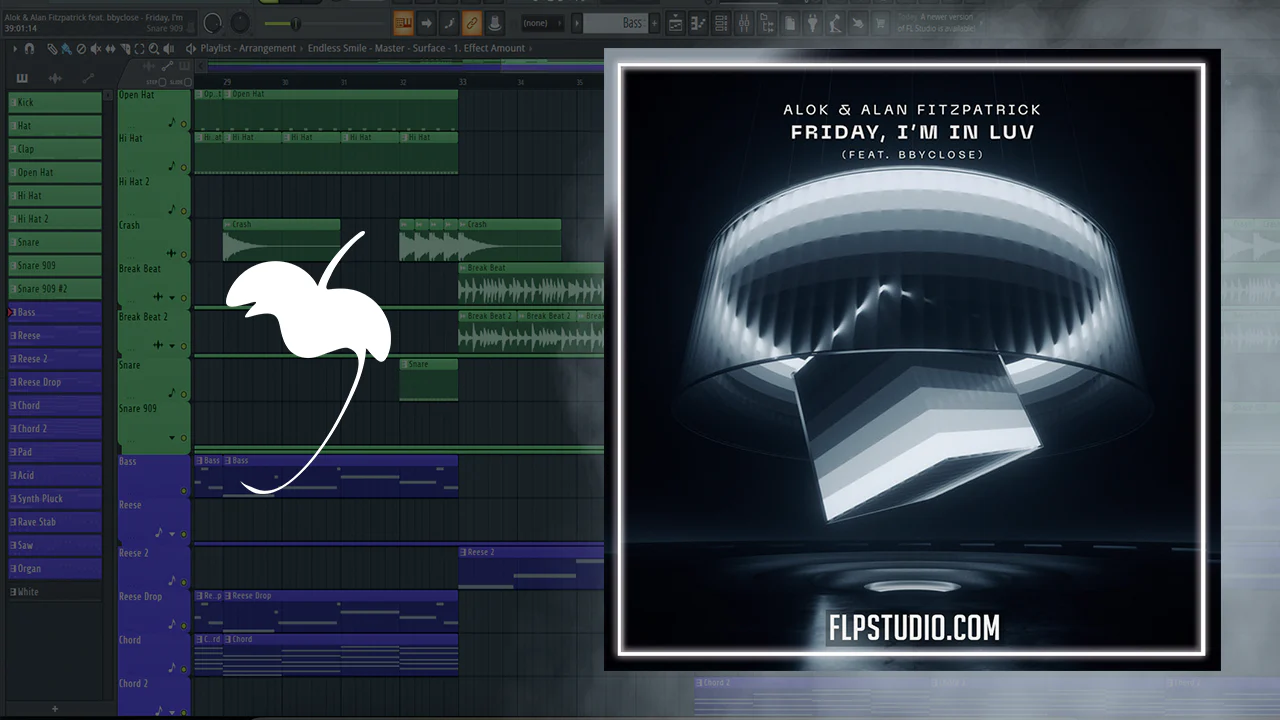Expand the Reese track arrow
This screenshot has width=1280, height=720.
point(172,534)
